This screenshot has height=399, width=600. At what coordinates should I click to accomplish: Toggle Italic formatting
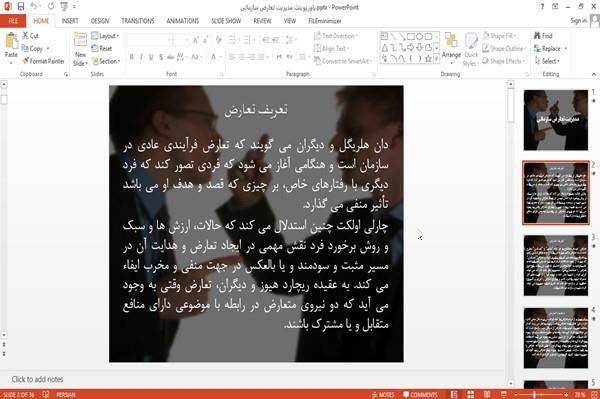click(x=141, y=57)
